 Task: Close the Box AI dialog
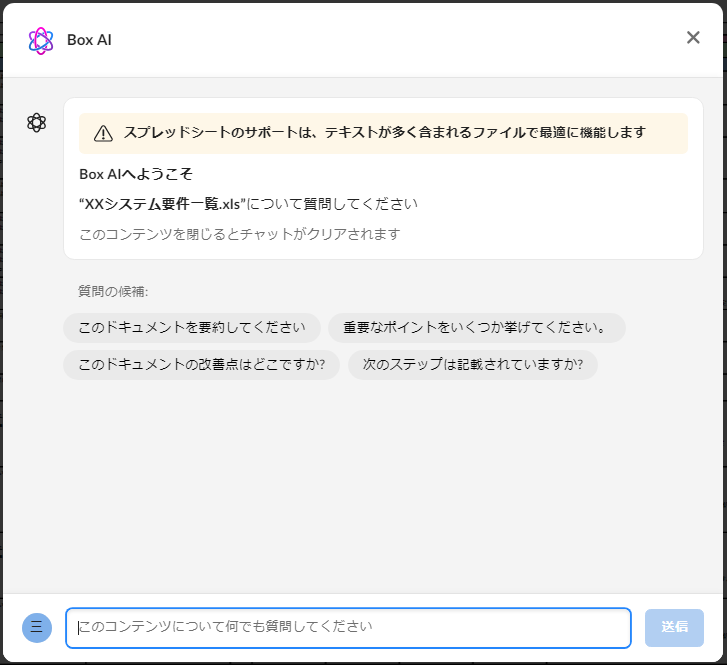point(693,38)
